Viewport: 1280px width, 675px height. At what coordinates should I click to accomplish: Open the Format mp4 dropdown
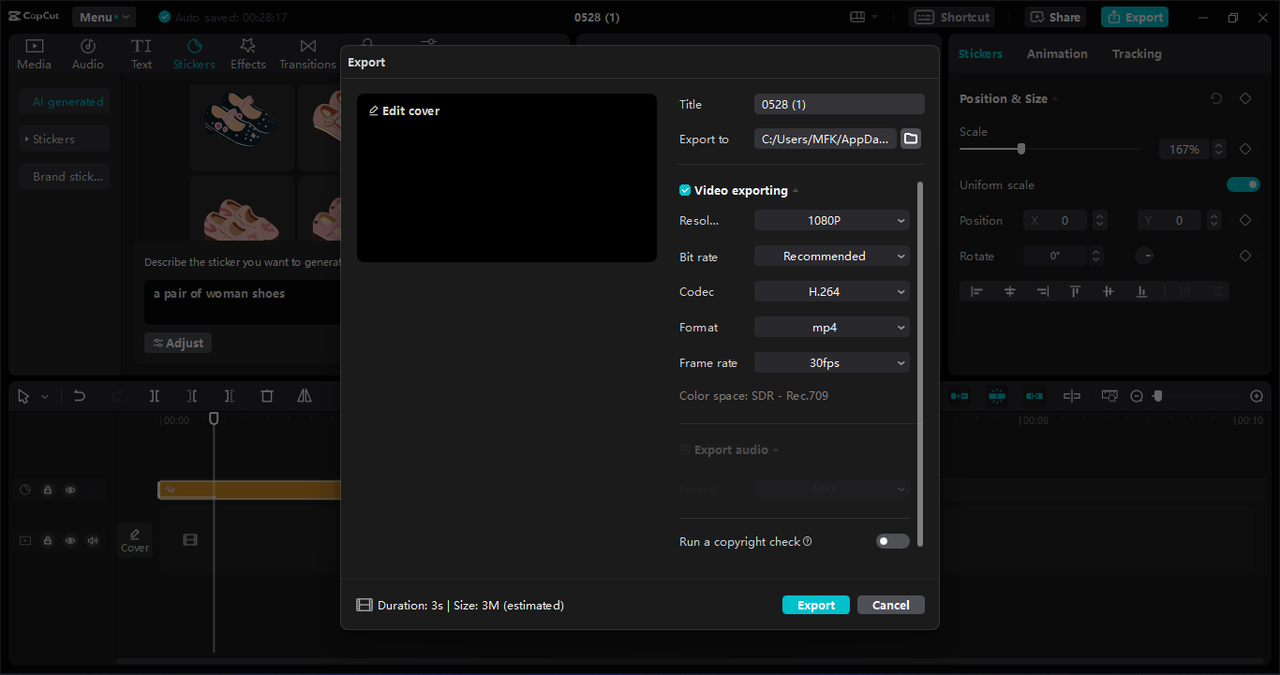832,327
